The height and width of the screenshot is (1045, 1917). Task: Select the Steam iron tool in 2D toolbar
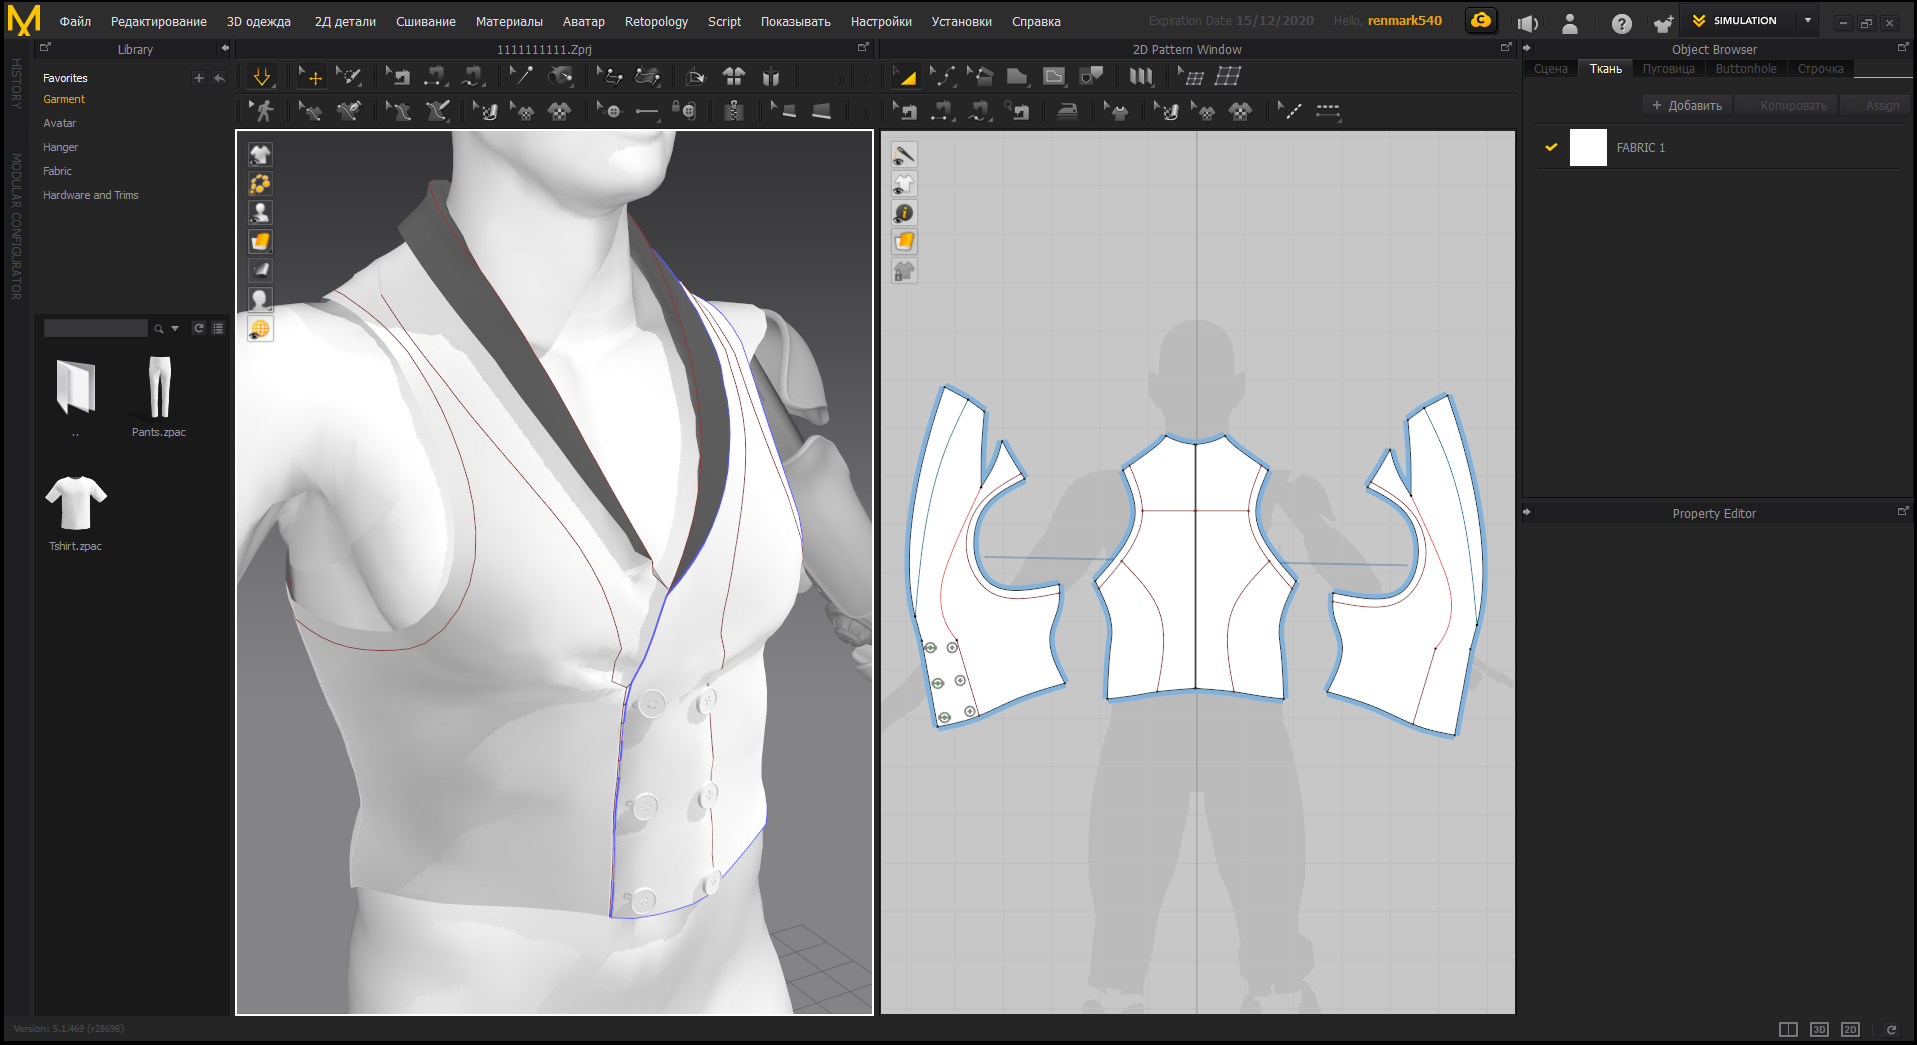(x=1067, y=111)
